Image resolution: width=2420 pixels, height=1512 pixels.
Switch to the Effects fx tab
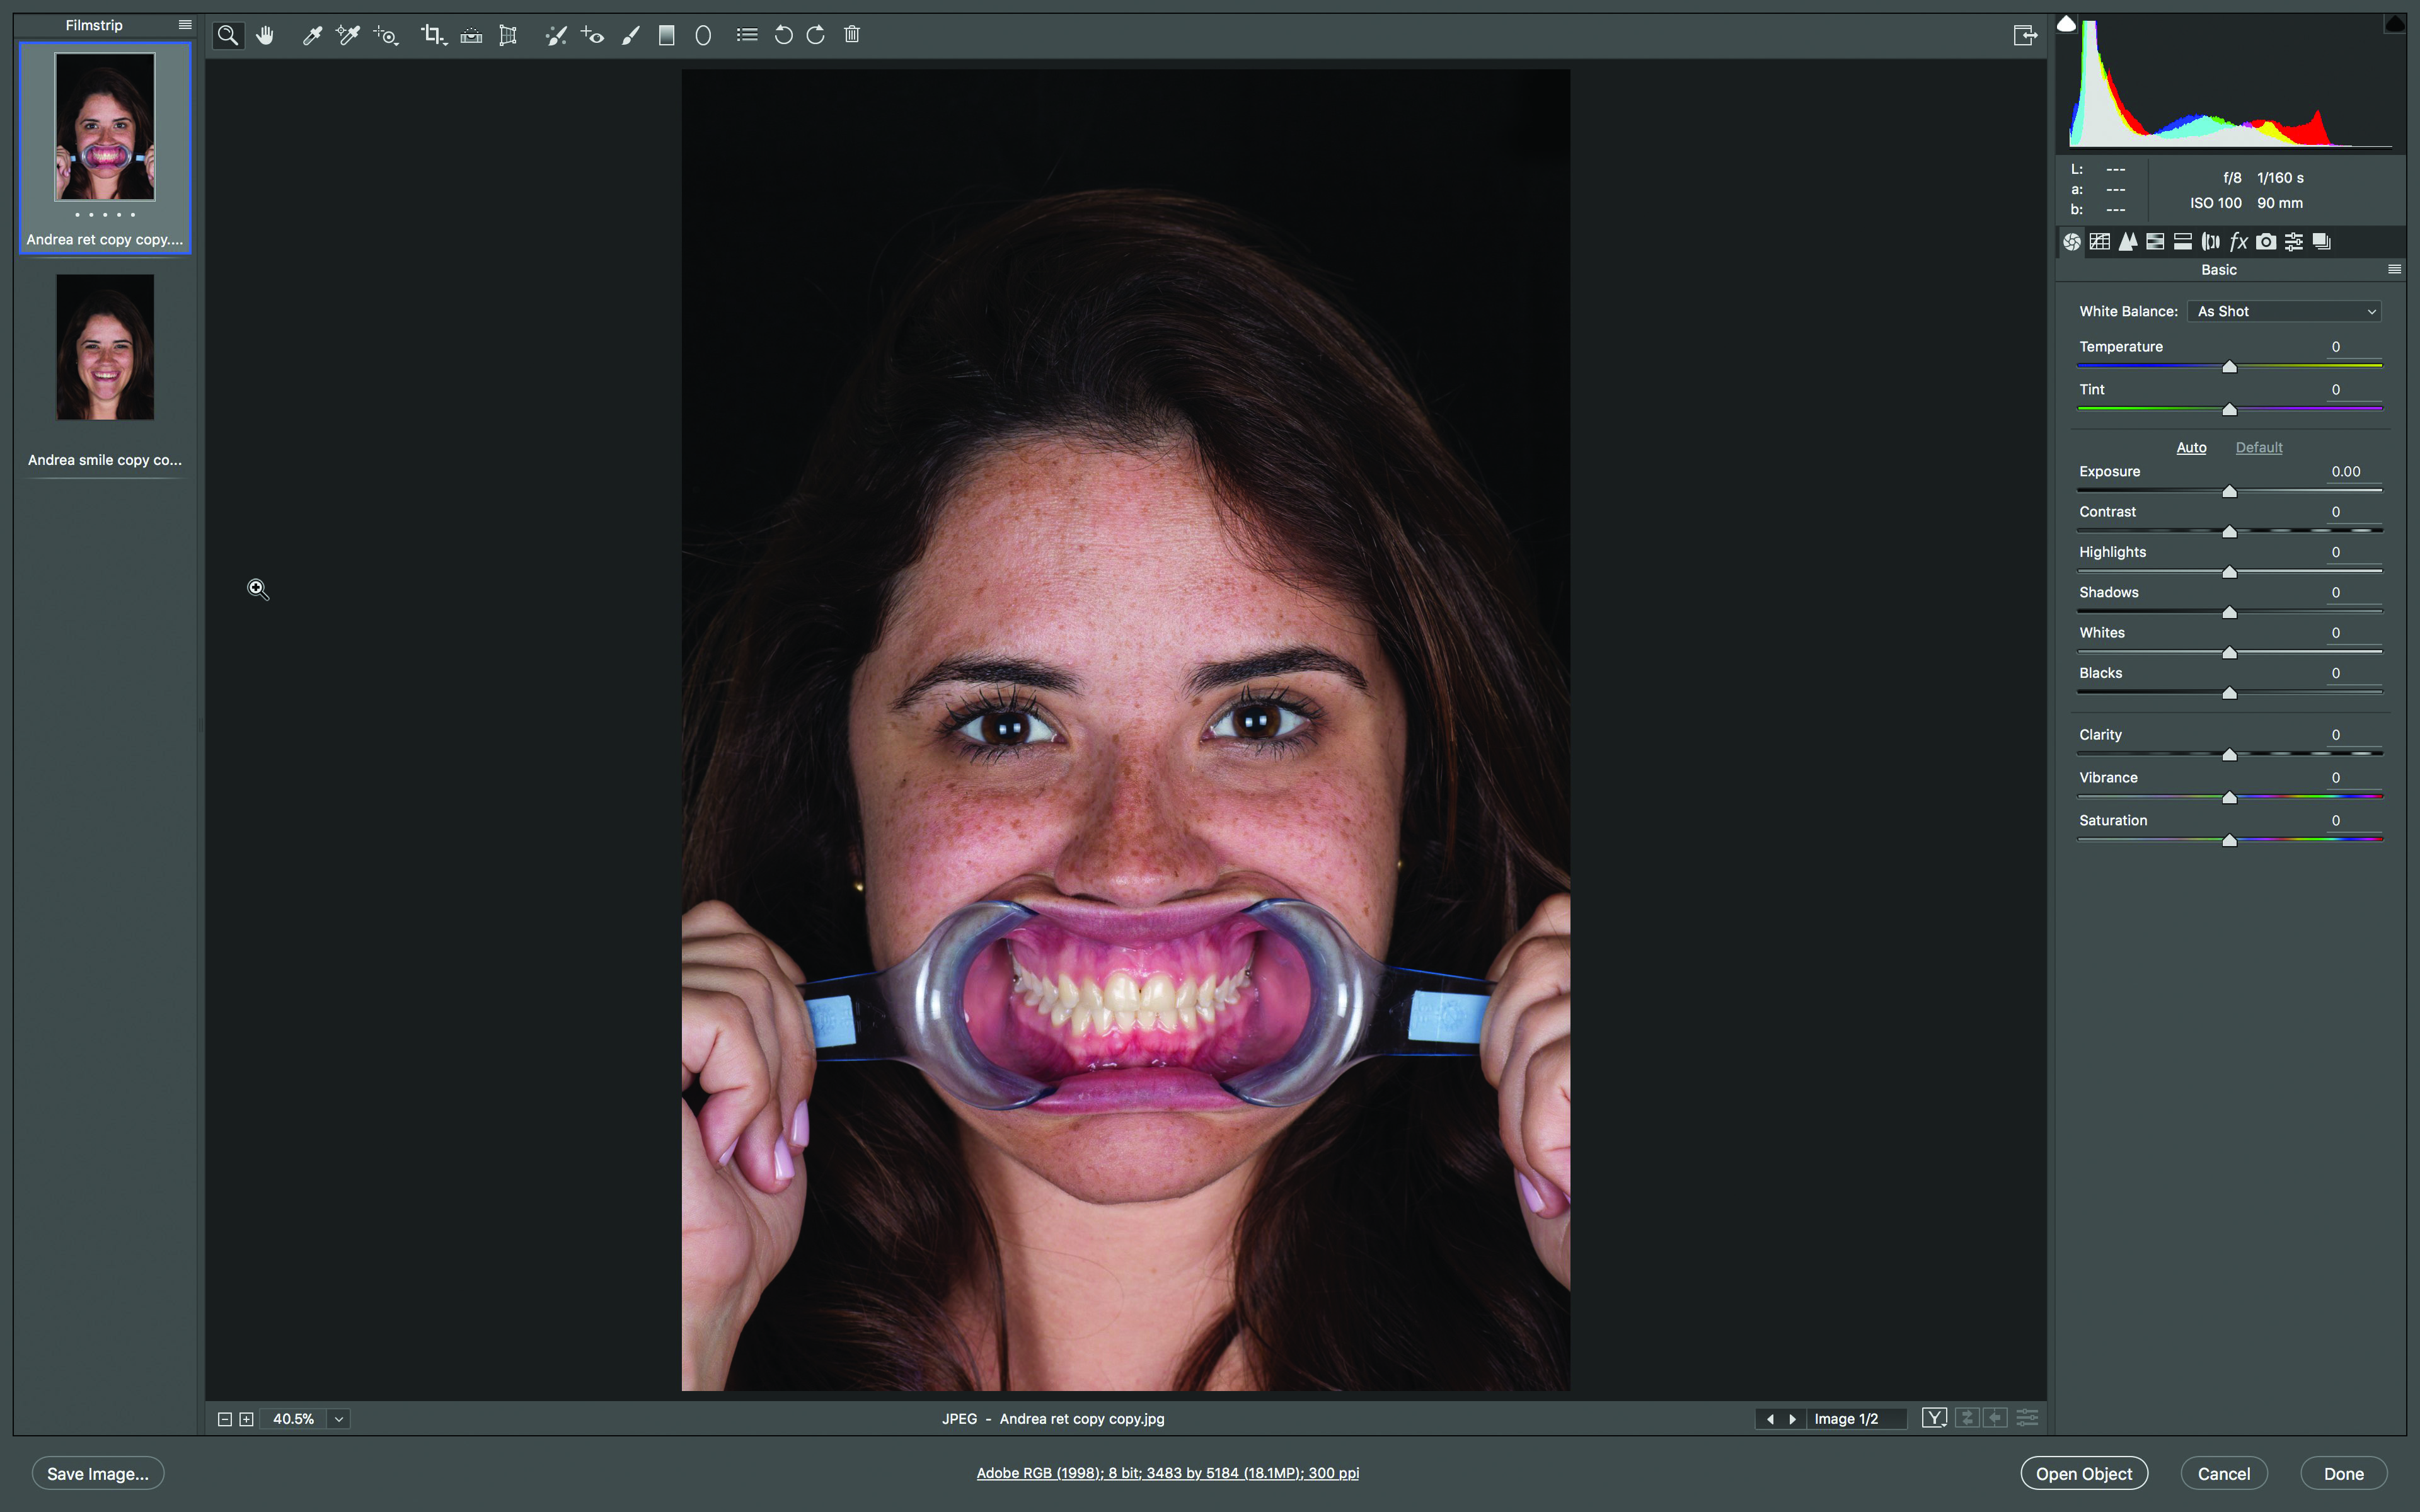pos(2239,241)
